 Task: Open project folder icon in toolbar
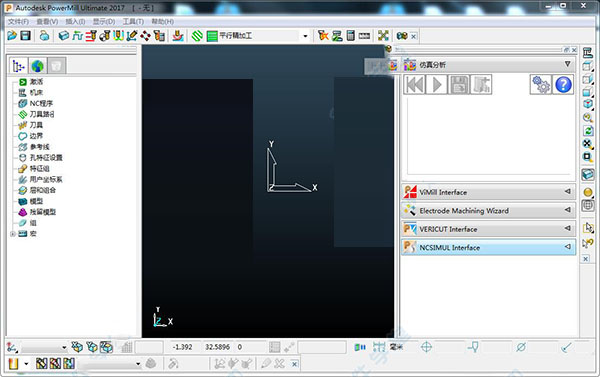coord(12,36)
